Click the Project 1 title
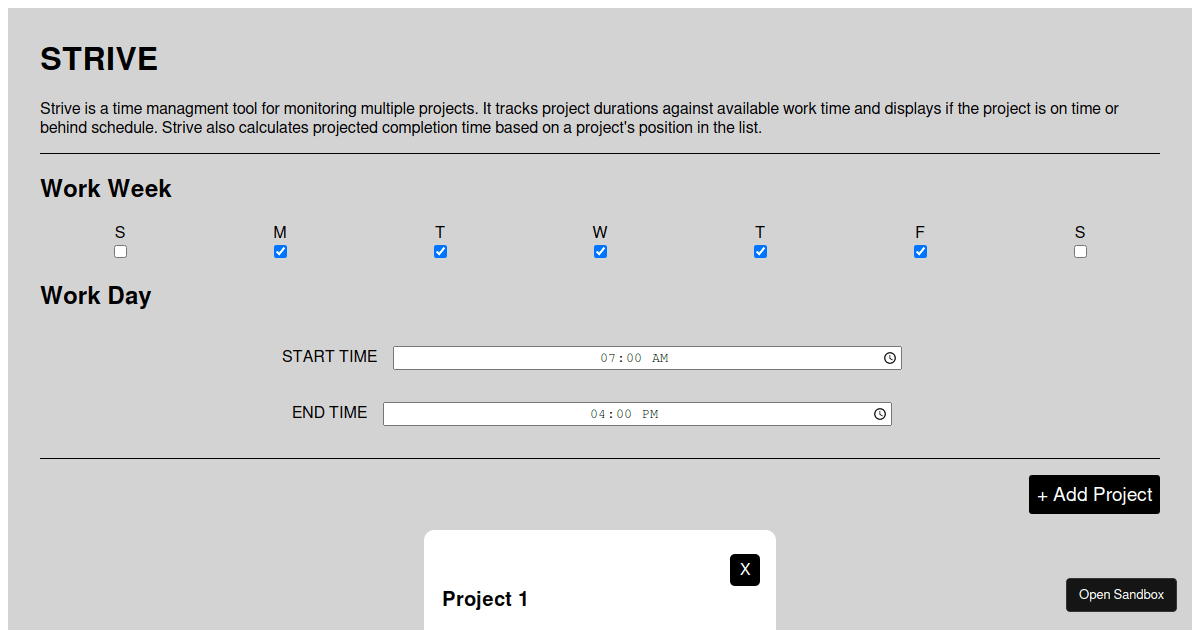 click(x=485, y=598)
